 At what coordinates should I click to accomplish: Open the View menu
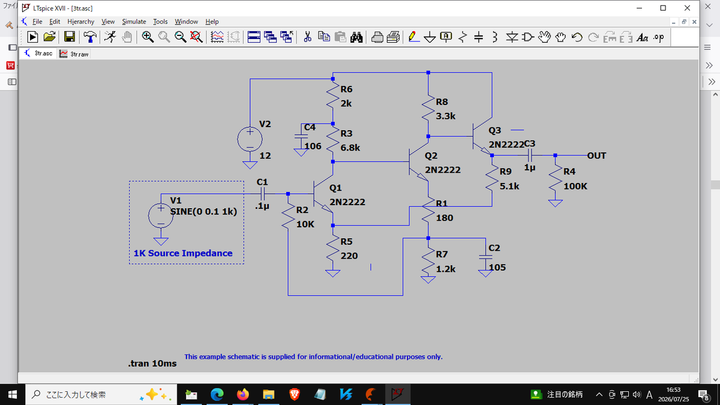pos(108,22)
